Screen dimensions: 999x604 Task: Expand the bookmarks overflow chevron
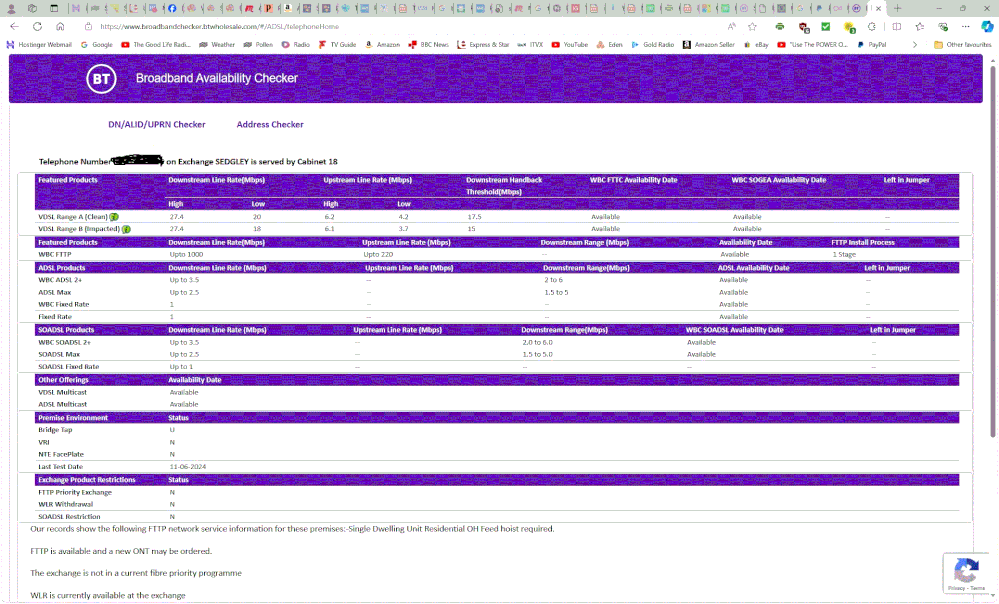coord(914,45)
